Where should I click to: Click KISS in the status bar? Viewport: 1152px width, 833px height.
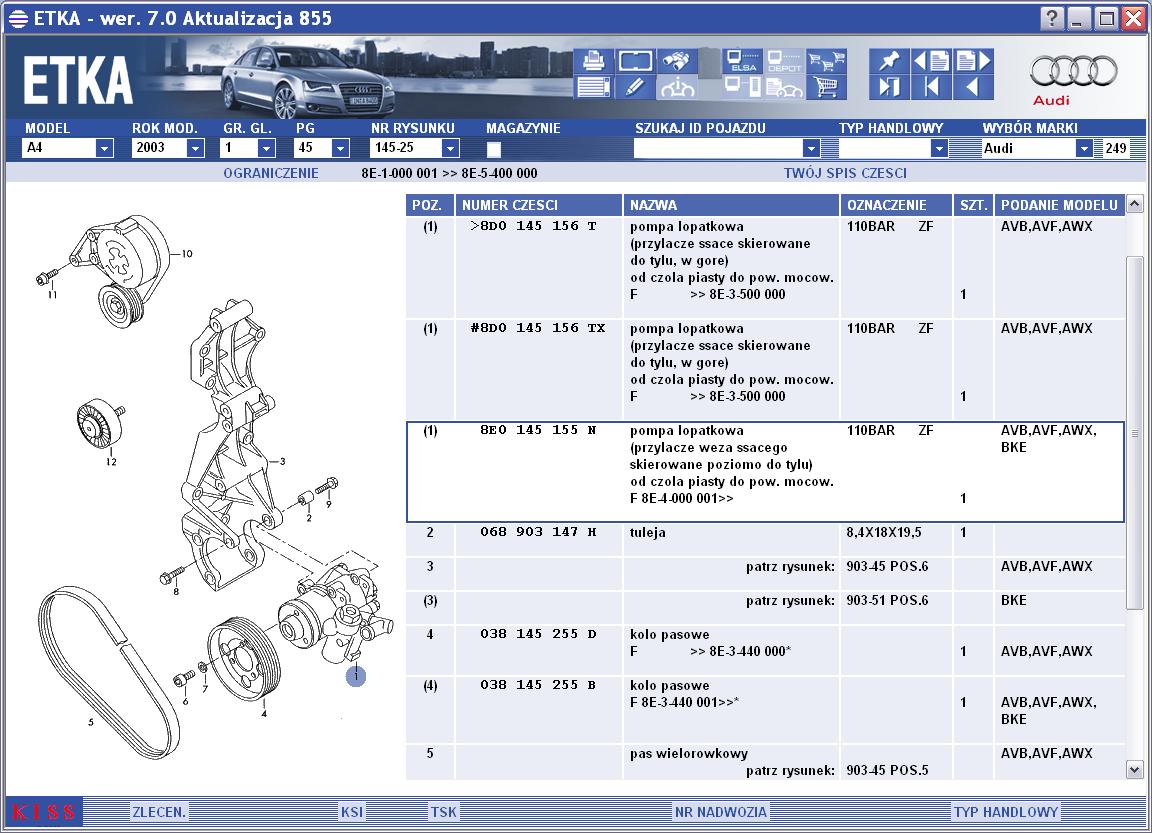pos(44,812)
